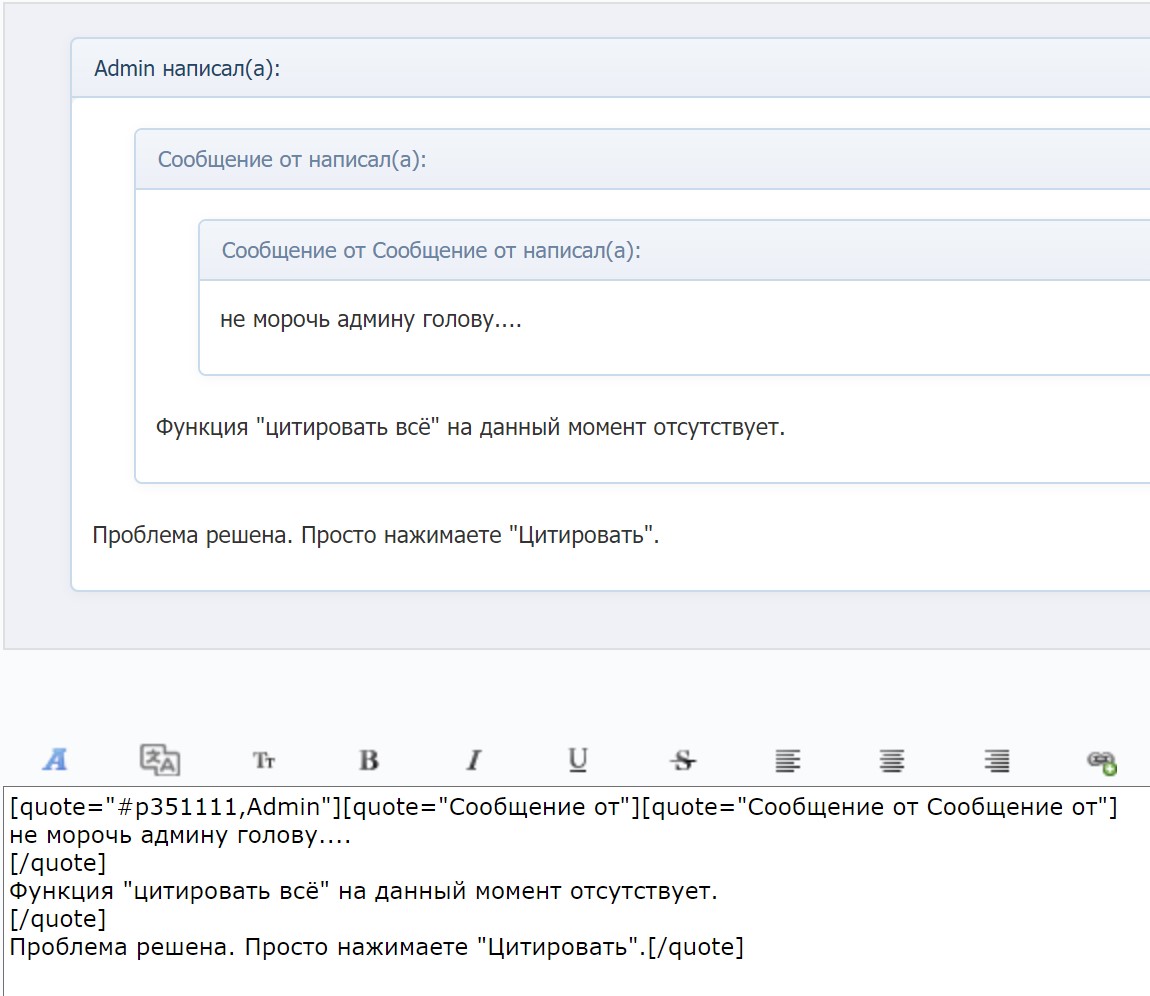The width and height of the screenshot is (1150, 996).
Task: Toggle bold formatting
Action: (369, 761)
